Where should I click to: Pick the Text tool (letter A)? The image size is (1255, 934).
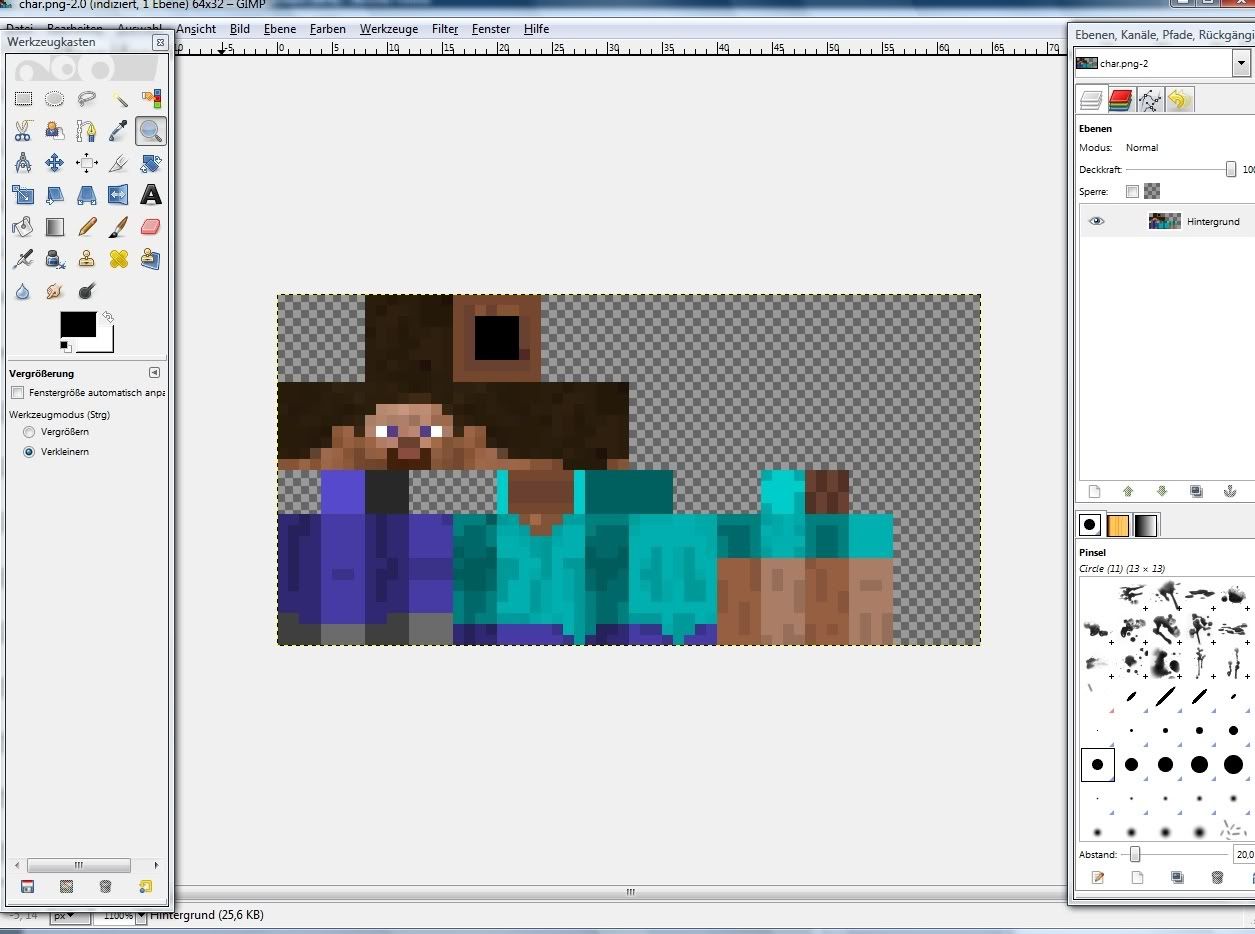point(151,195)
